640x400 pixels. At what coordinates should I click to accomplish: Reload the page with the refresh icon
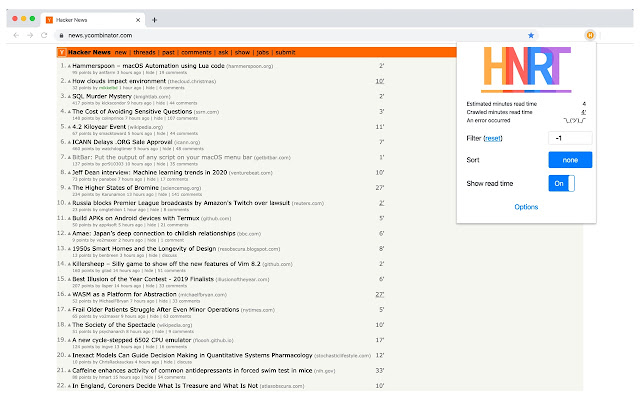tap(44, 36)
